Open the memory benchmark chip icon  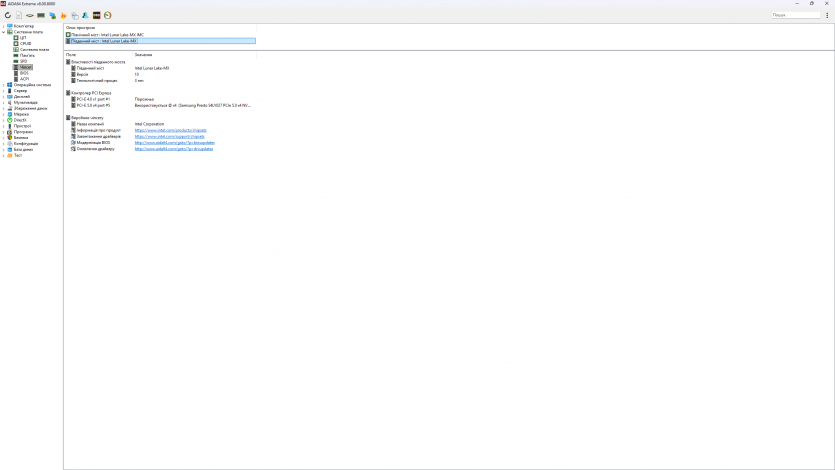(41, 15)
